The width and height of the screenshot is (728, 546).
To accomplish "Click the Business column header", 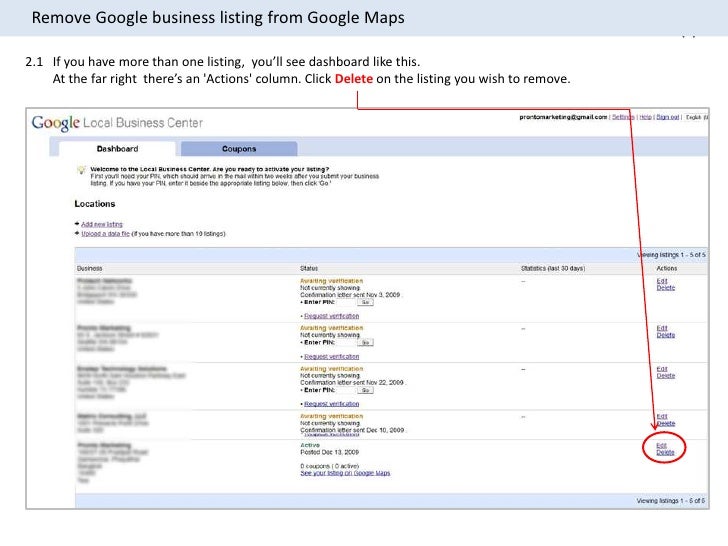I will click(89, 268).
